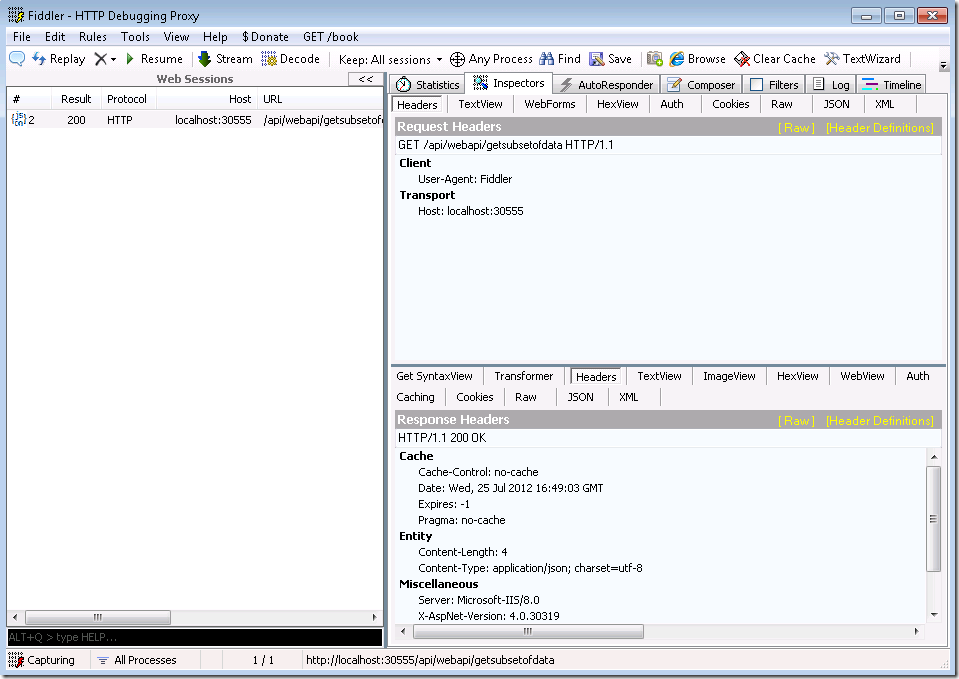
Task: Open Find with the binoculars icon
Action: [560, 59]
